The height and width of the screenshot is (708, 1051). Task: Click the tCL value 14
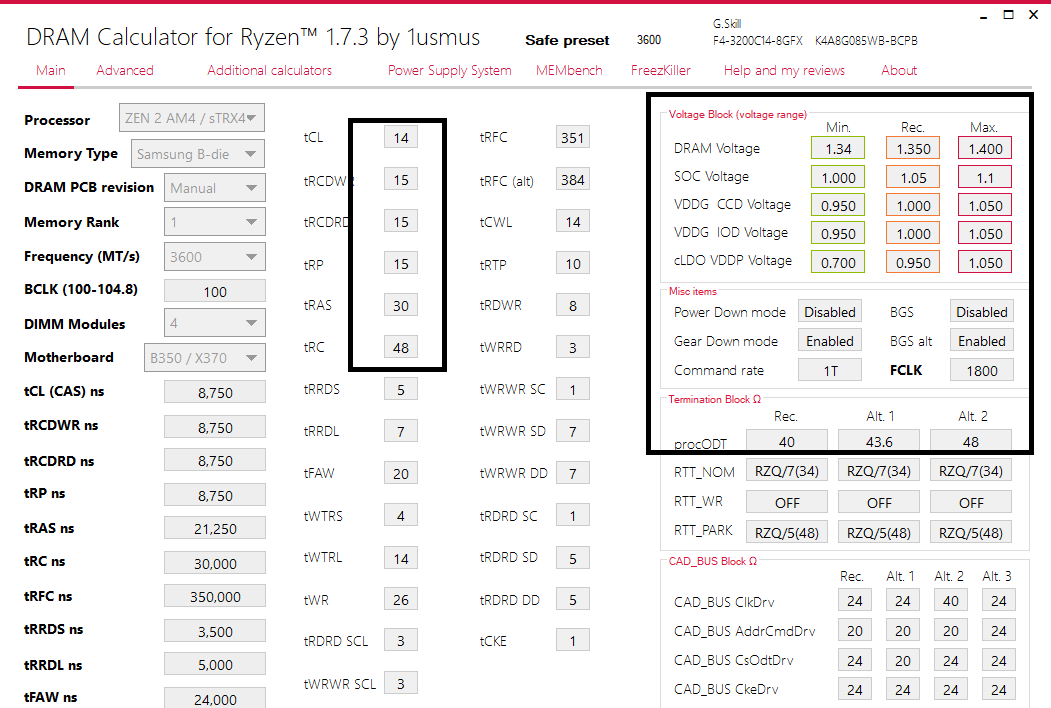(401, 137)
